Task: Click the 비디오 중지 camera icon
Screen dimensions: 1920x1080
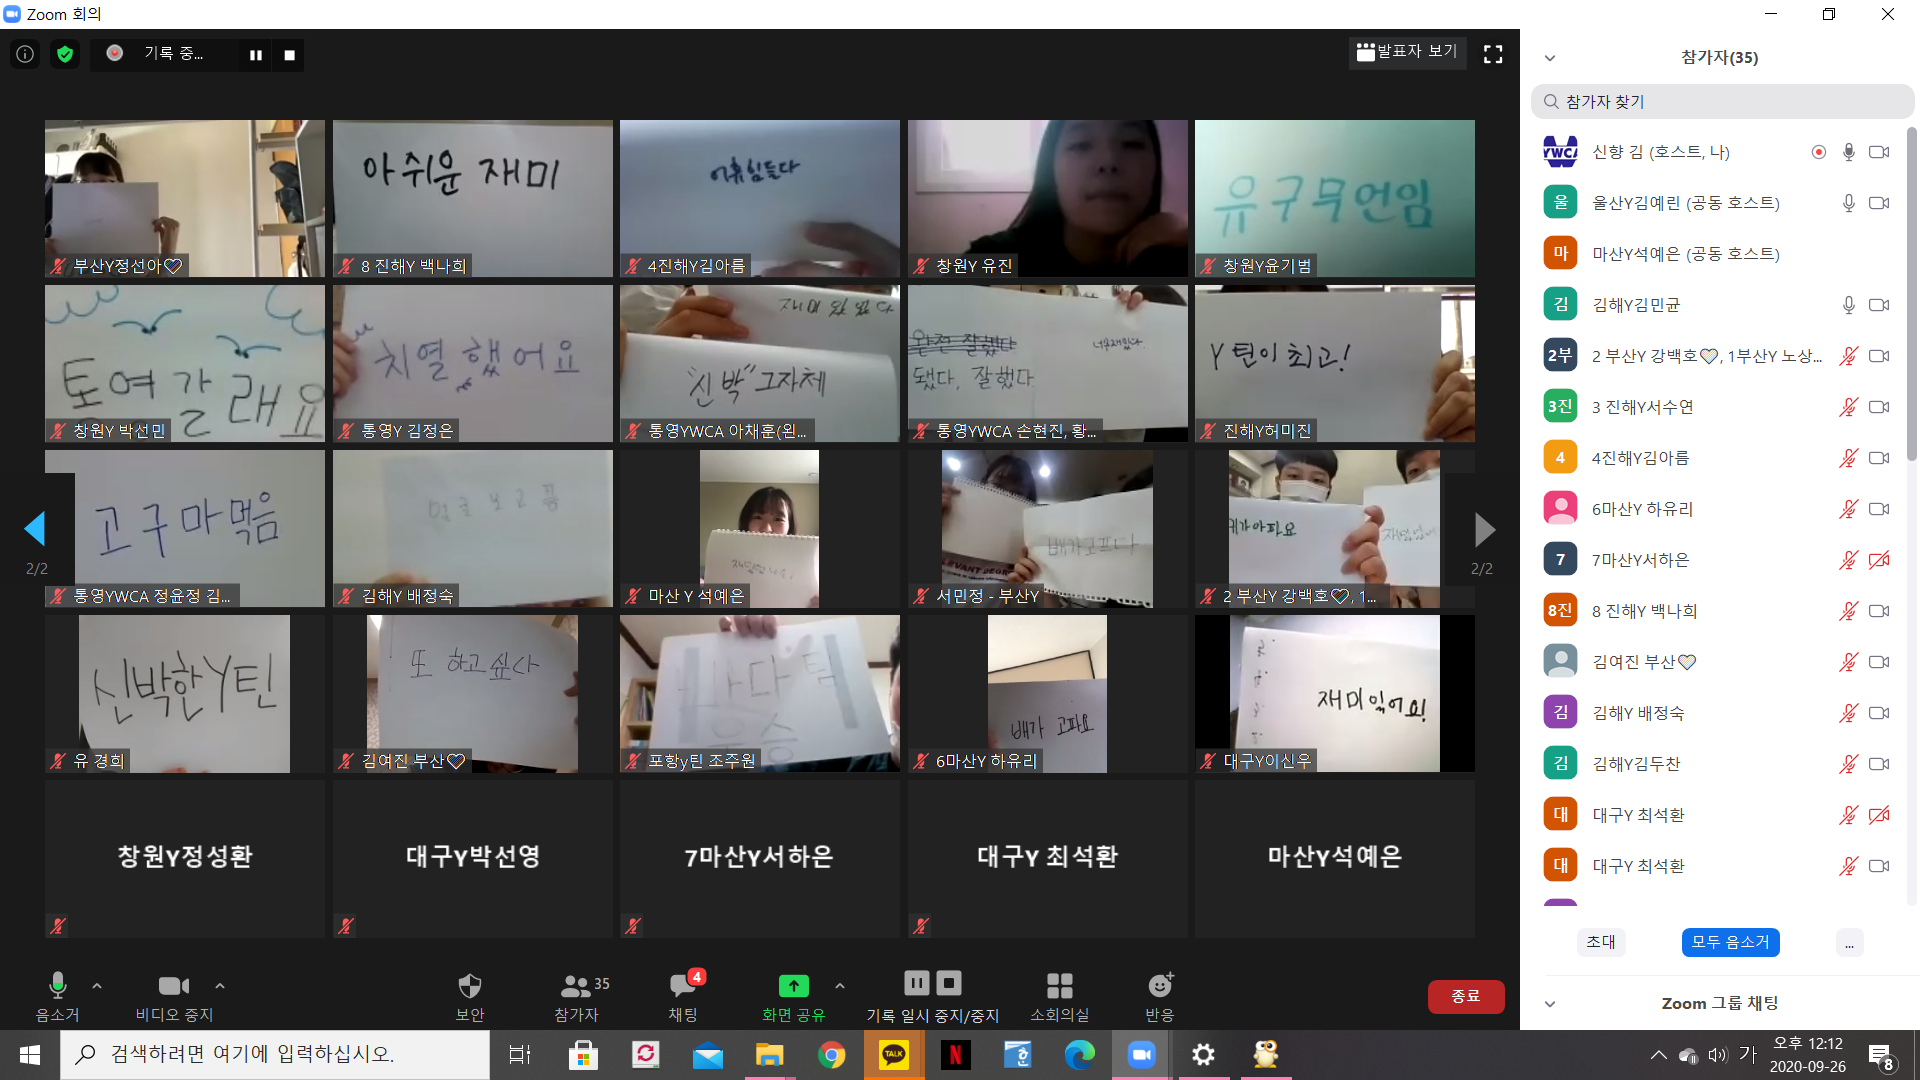Action: (173, 986)
